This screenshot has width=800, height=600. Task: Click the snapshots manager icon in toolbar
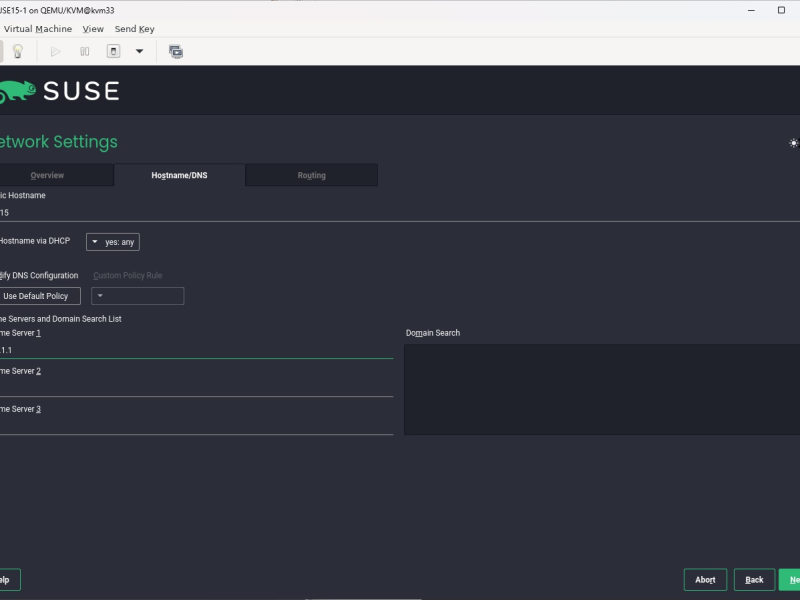(x=176, y=52)
